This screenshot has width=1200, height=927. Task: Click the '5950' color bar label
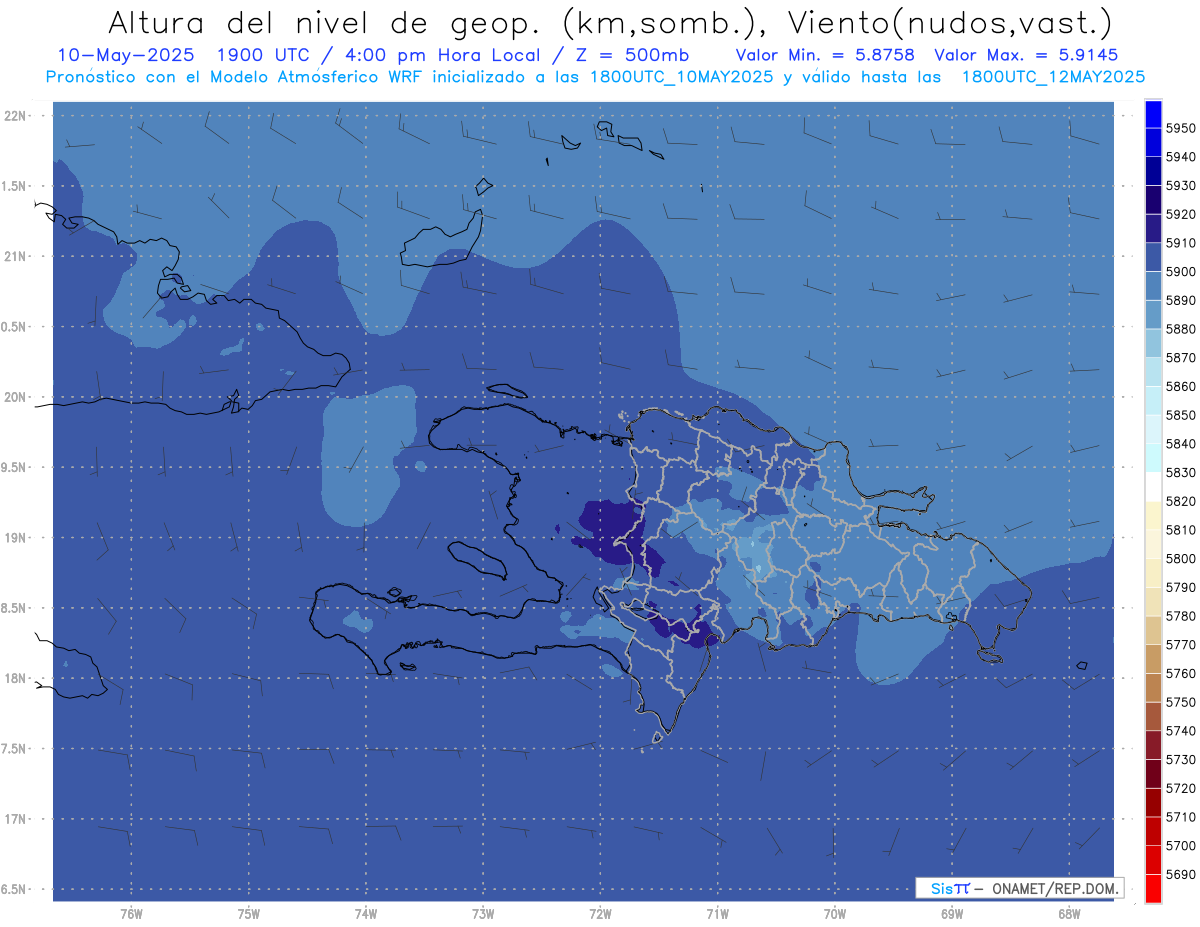1180,128
